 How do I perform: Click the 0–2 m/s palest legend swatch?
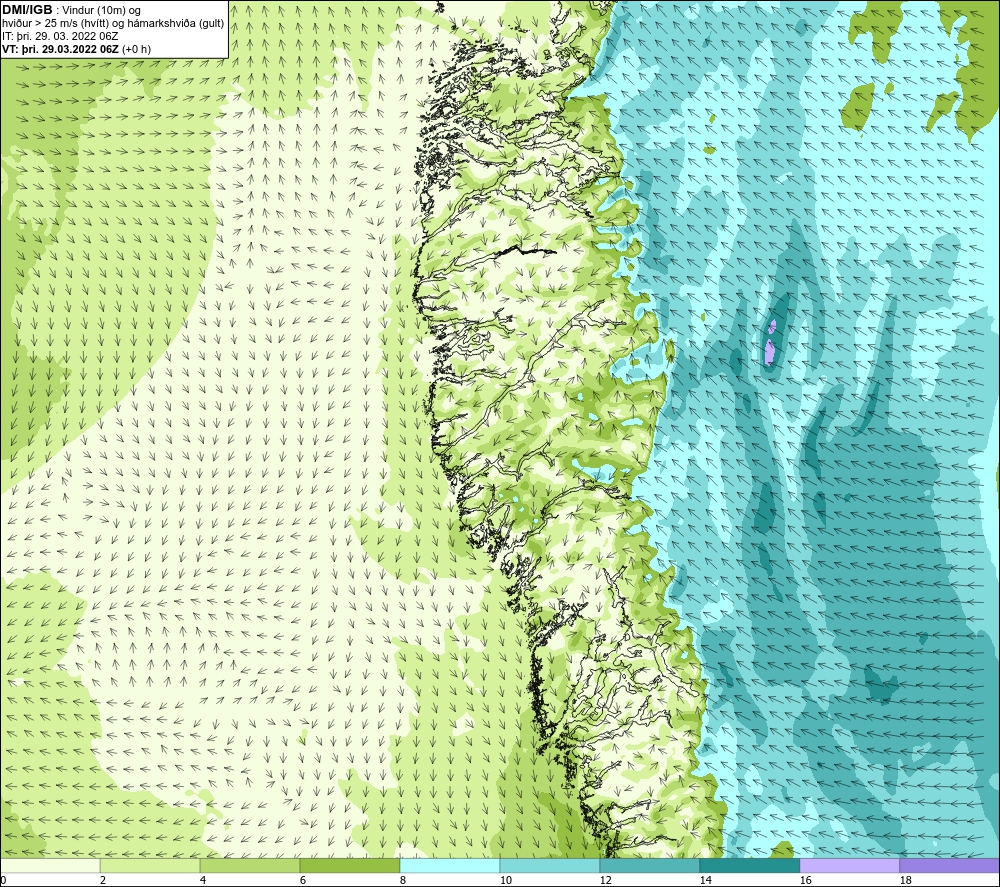point(50,865)
